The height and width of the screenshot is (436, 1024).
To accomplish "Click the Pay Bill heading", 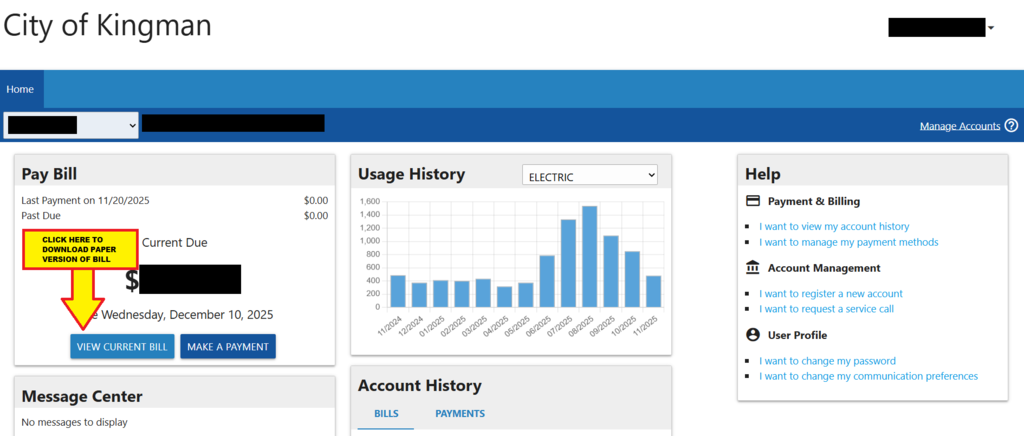I will tap(49, 174).
